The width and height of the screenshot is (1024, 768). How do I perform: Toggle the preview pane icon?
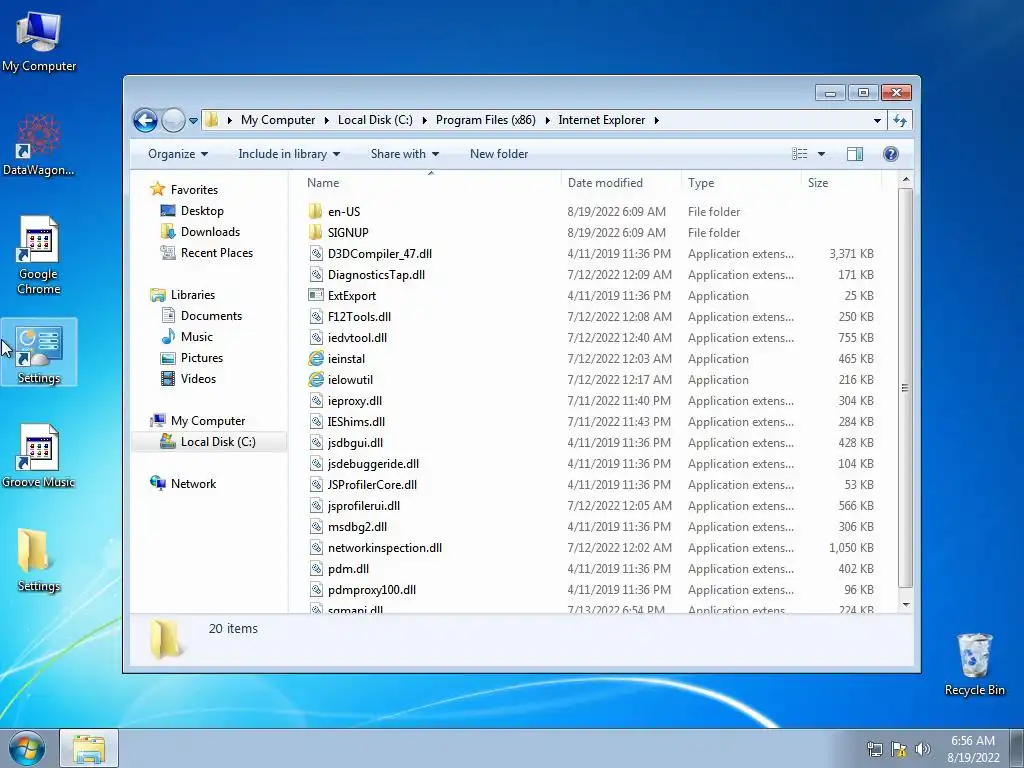pyautogui.click(x=854, y=154)
